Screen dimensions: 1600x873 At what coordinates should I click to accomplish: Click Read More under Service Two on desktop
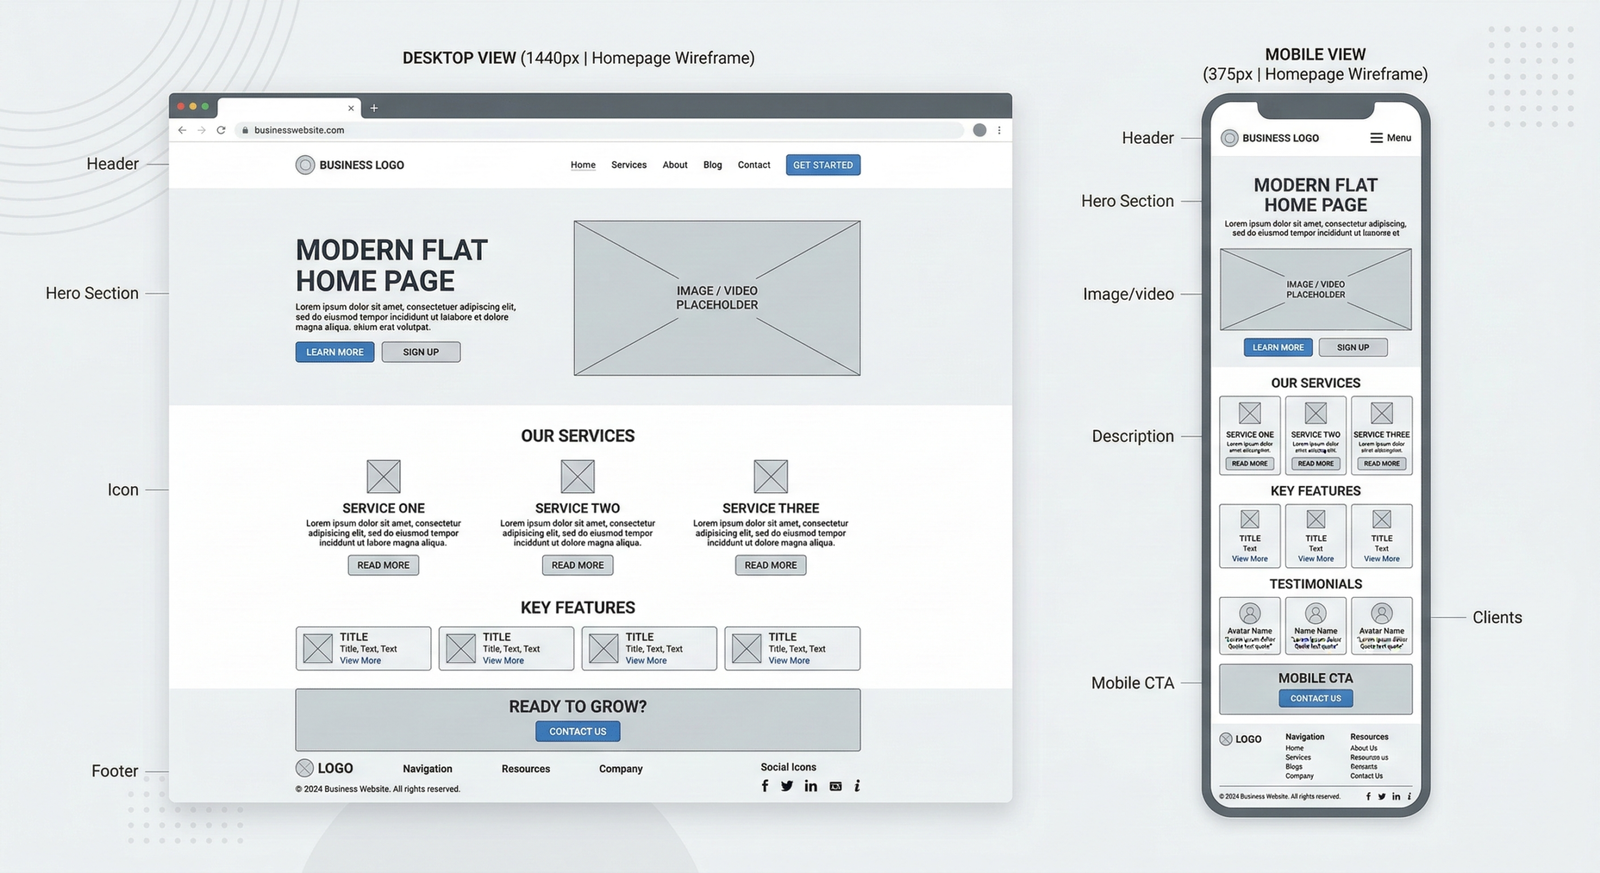[578, 565]
